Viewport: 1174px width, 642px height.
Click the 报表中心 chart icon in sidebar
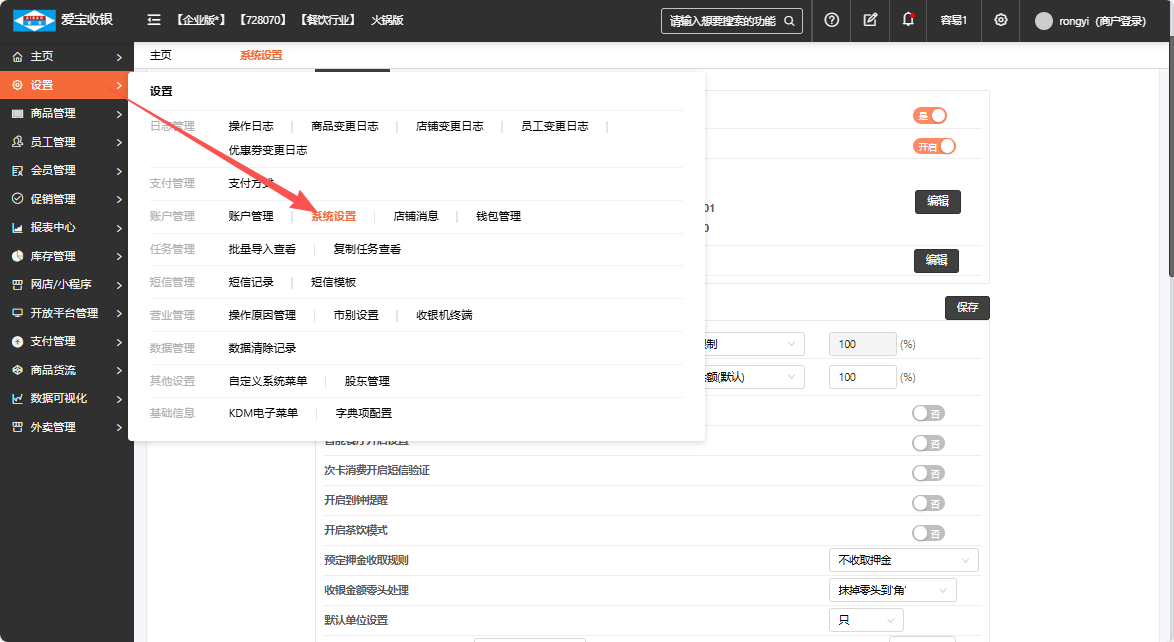click(17, 227)
